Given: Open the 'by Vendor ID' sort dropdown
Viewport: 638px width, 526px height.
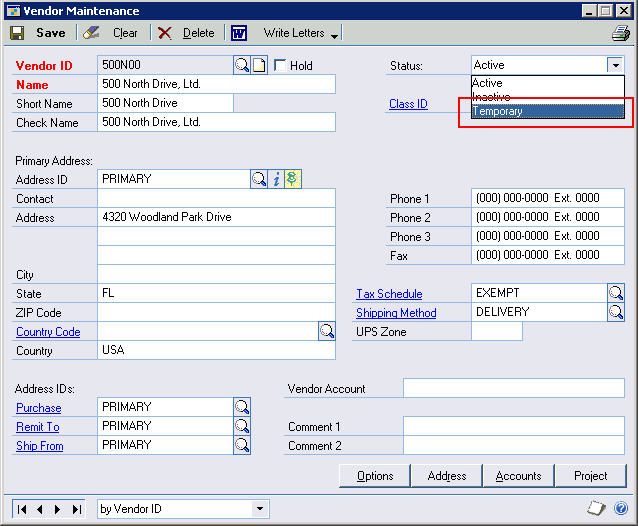Looking at the screenshot, I should pyautogui.click(x=260, y=509).
